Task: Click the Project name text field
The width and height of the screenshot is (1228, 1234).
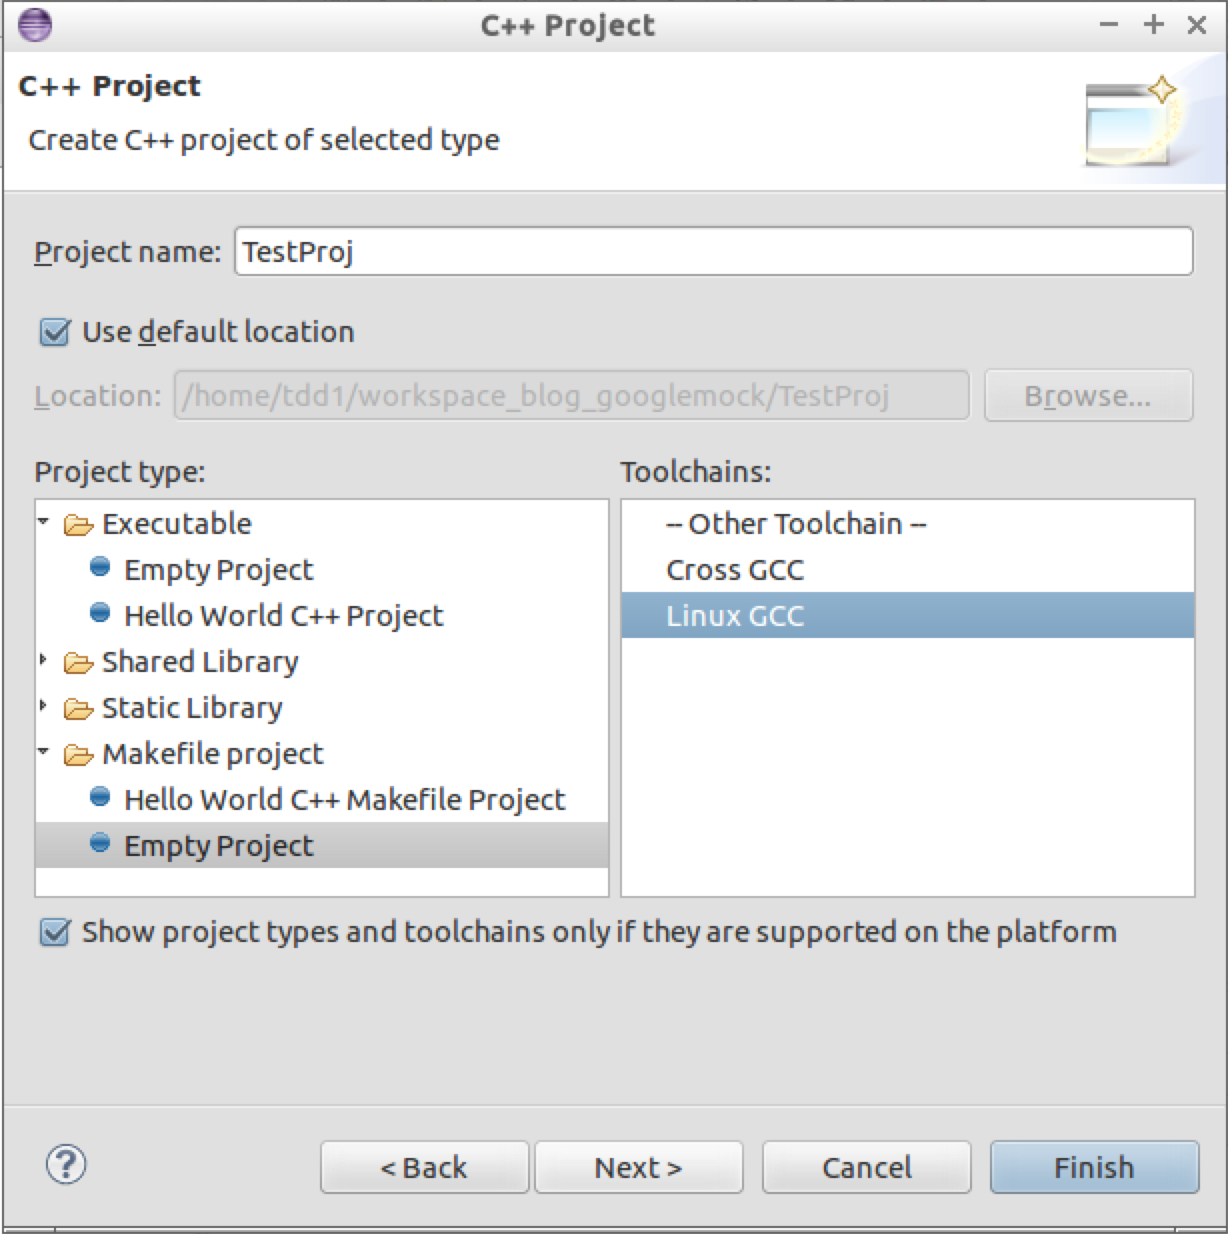Action: 712,251
